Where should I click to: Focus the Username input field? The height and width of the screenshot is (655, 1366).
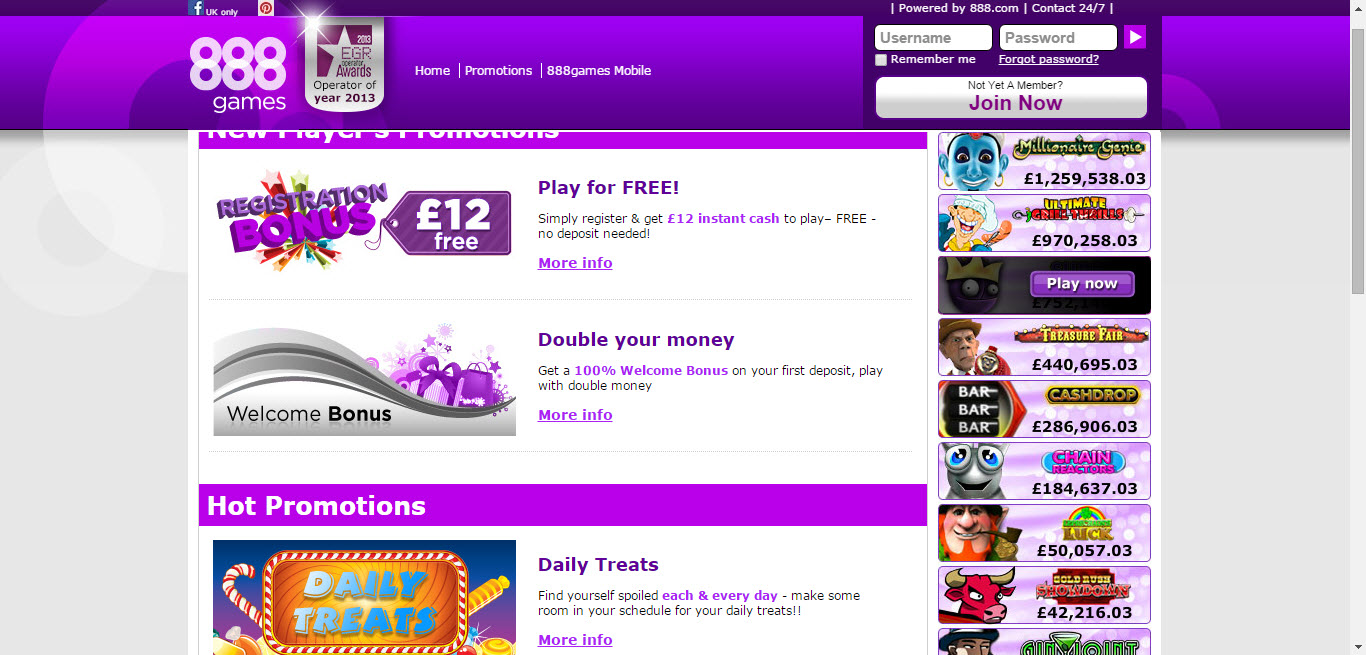(933, 38)
